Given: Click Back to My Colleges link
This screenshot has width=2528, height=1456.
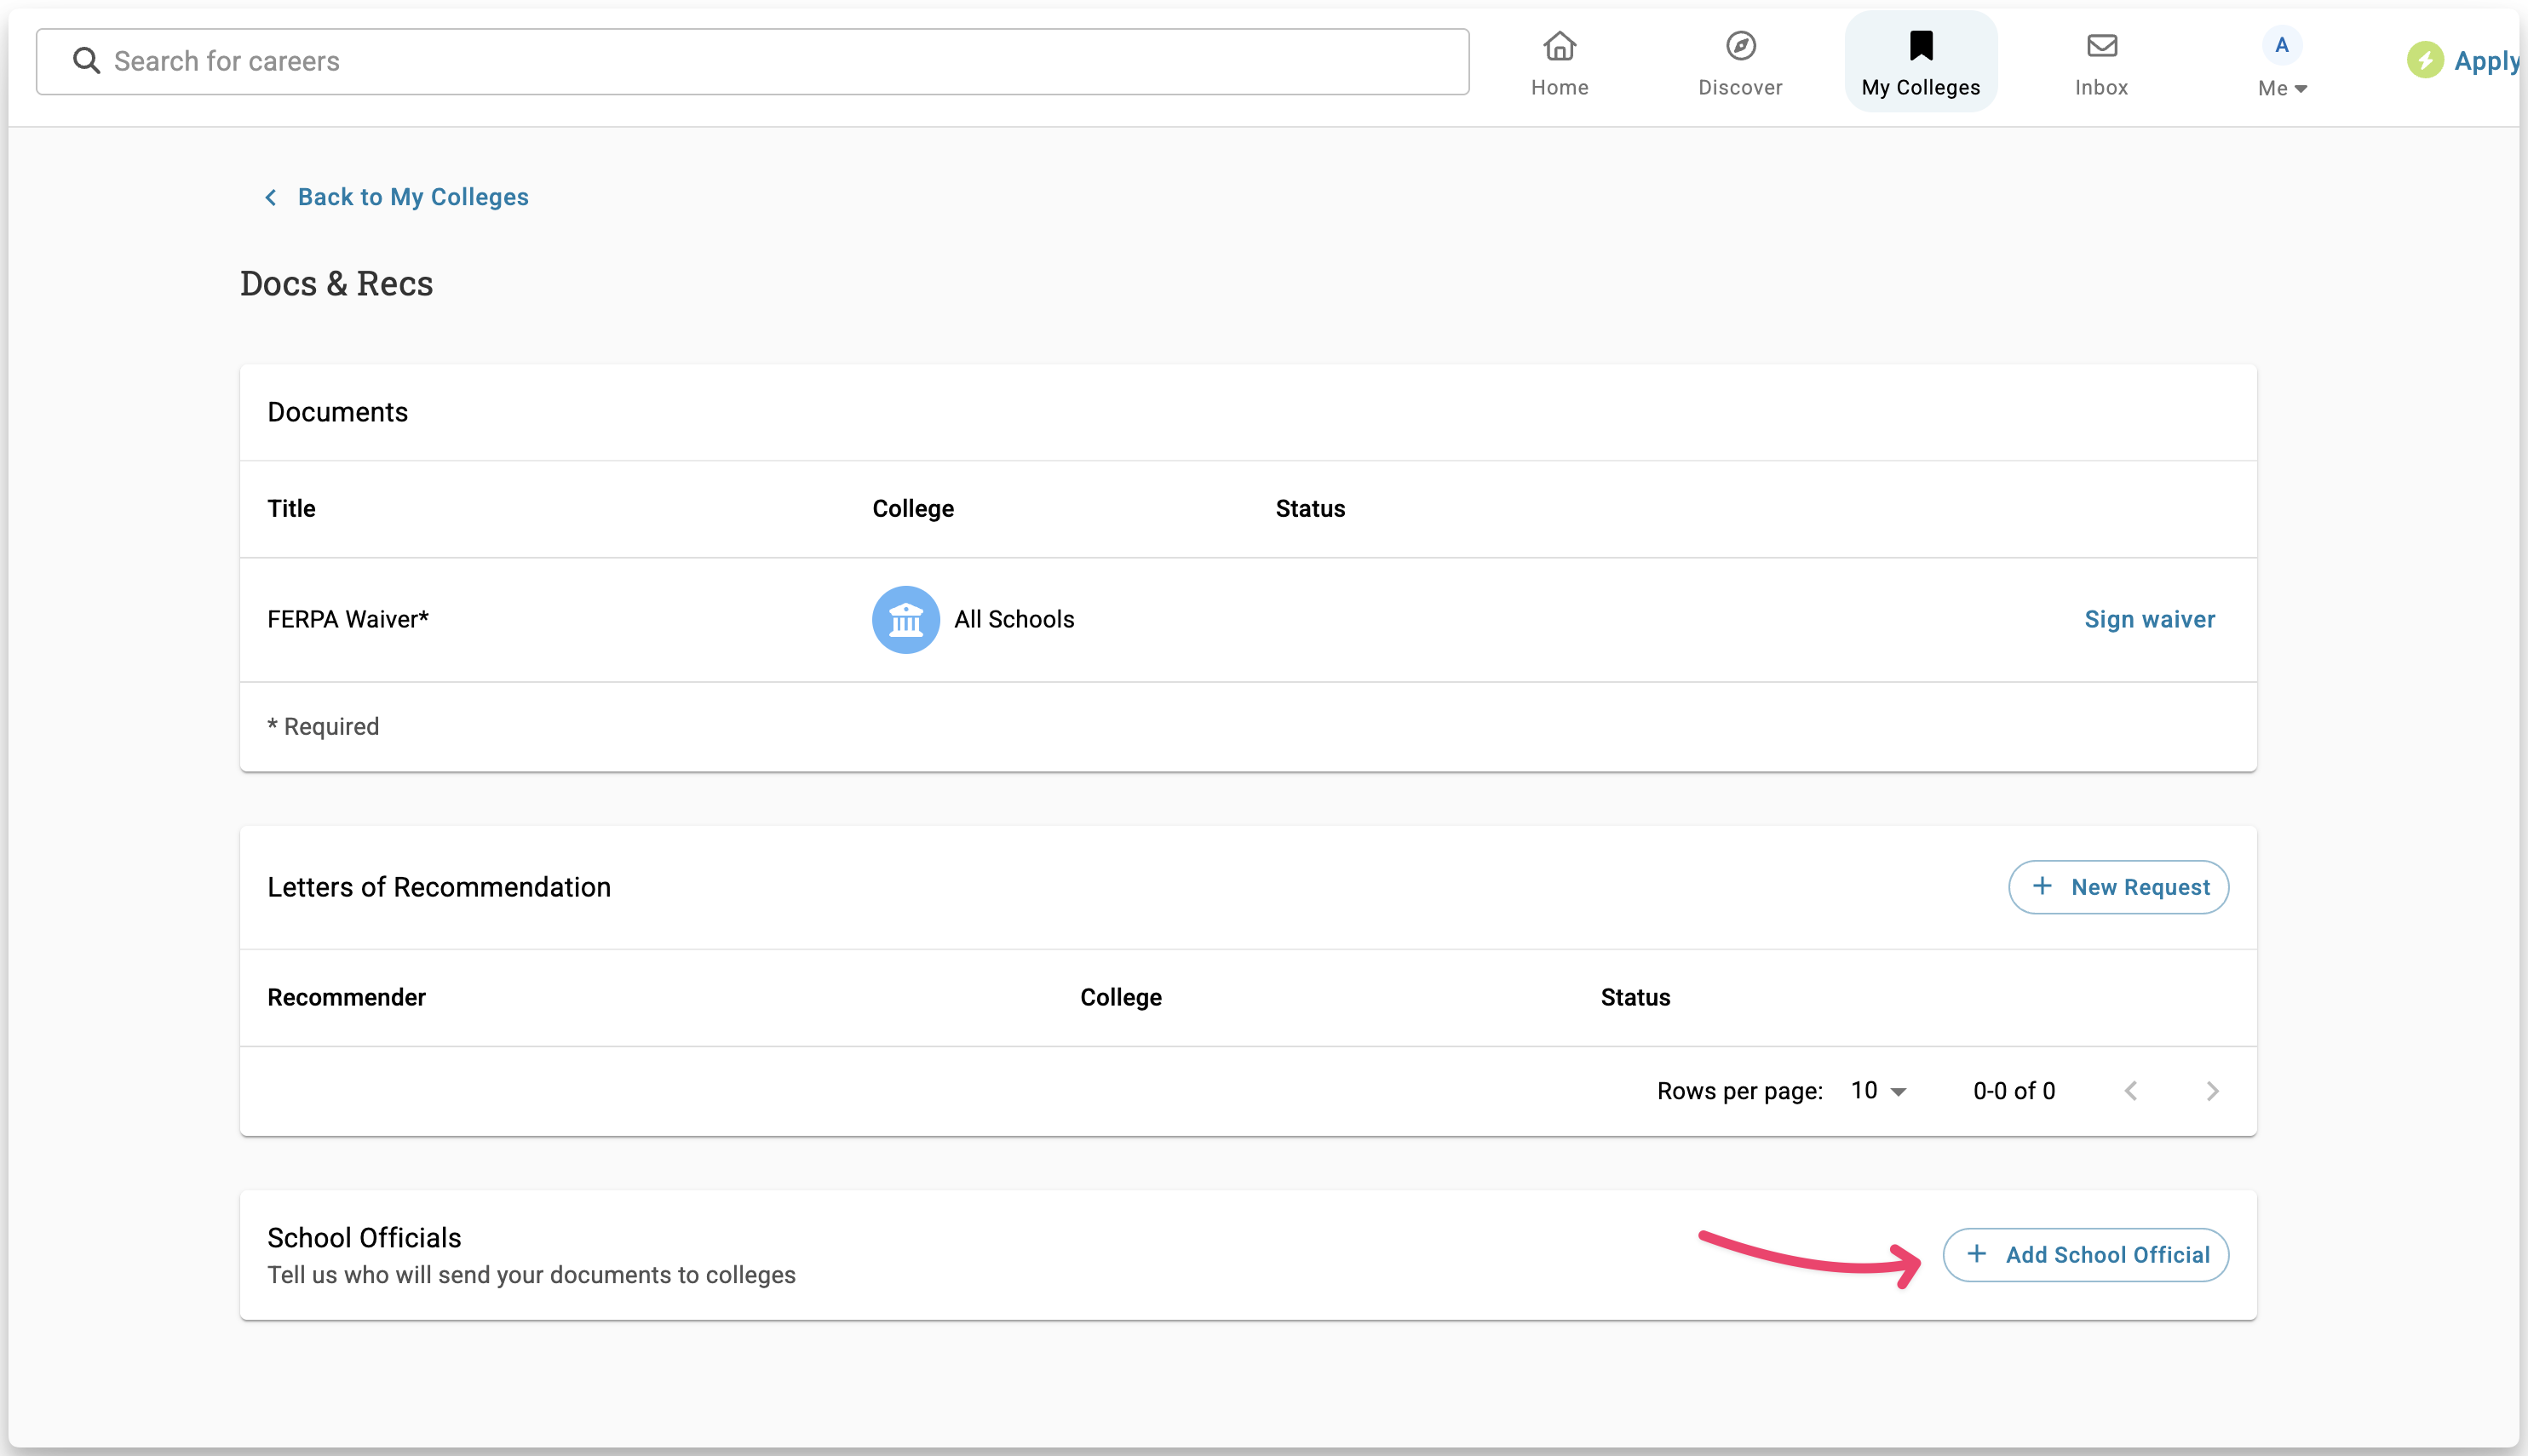Looking at the screenshot, I should tap(413, 197).
